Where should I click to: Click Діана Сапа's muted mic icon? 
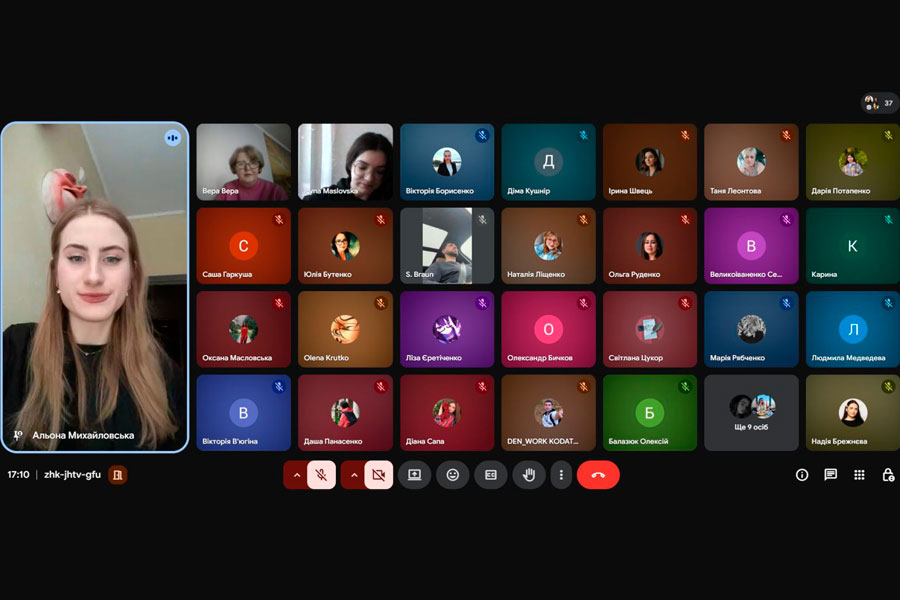pyautogui.click(x=482, y=386)
